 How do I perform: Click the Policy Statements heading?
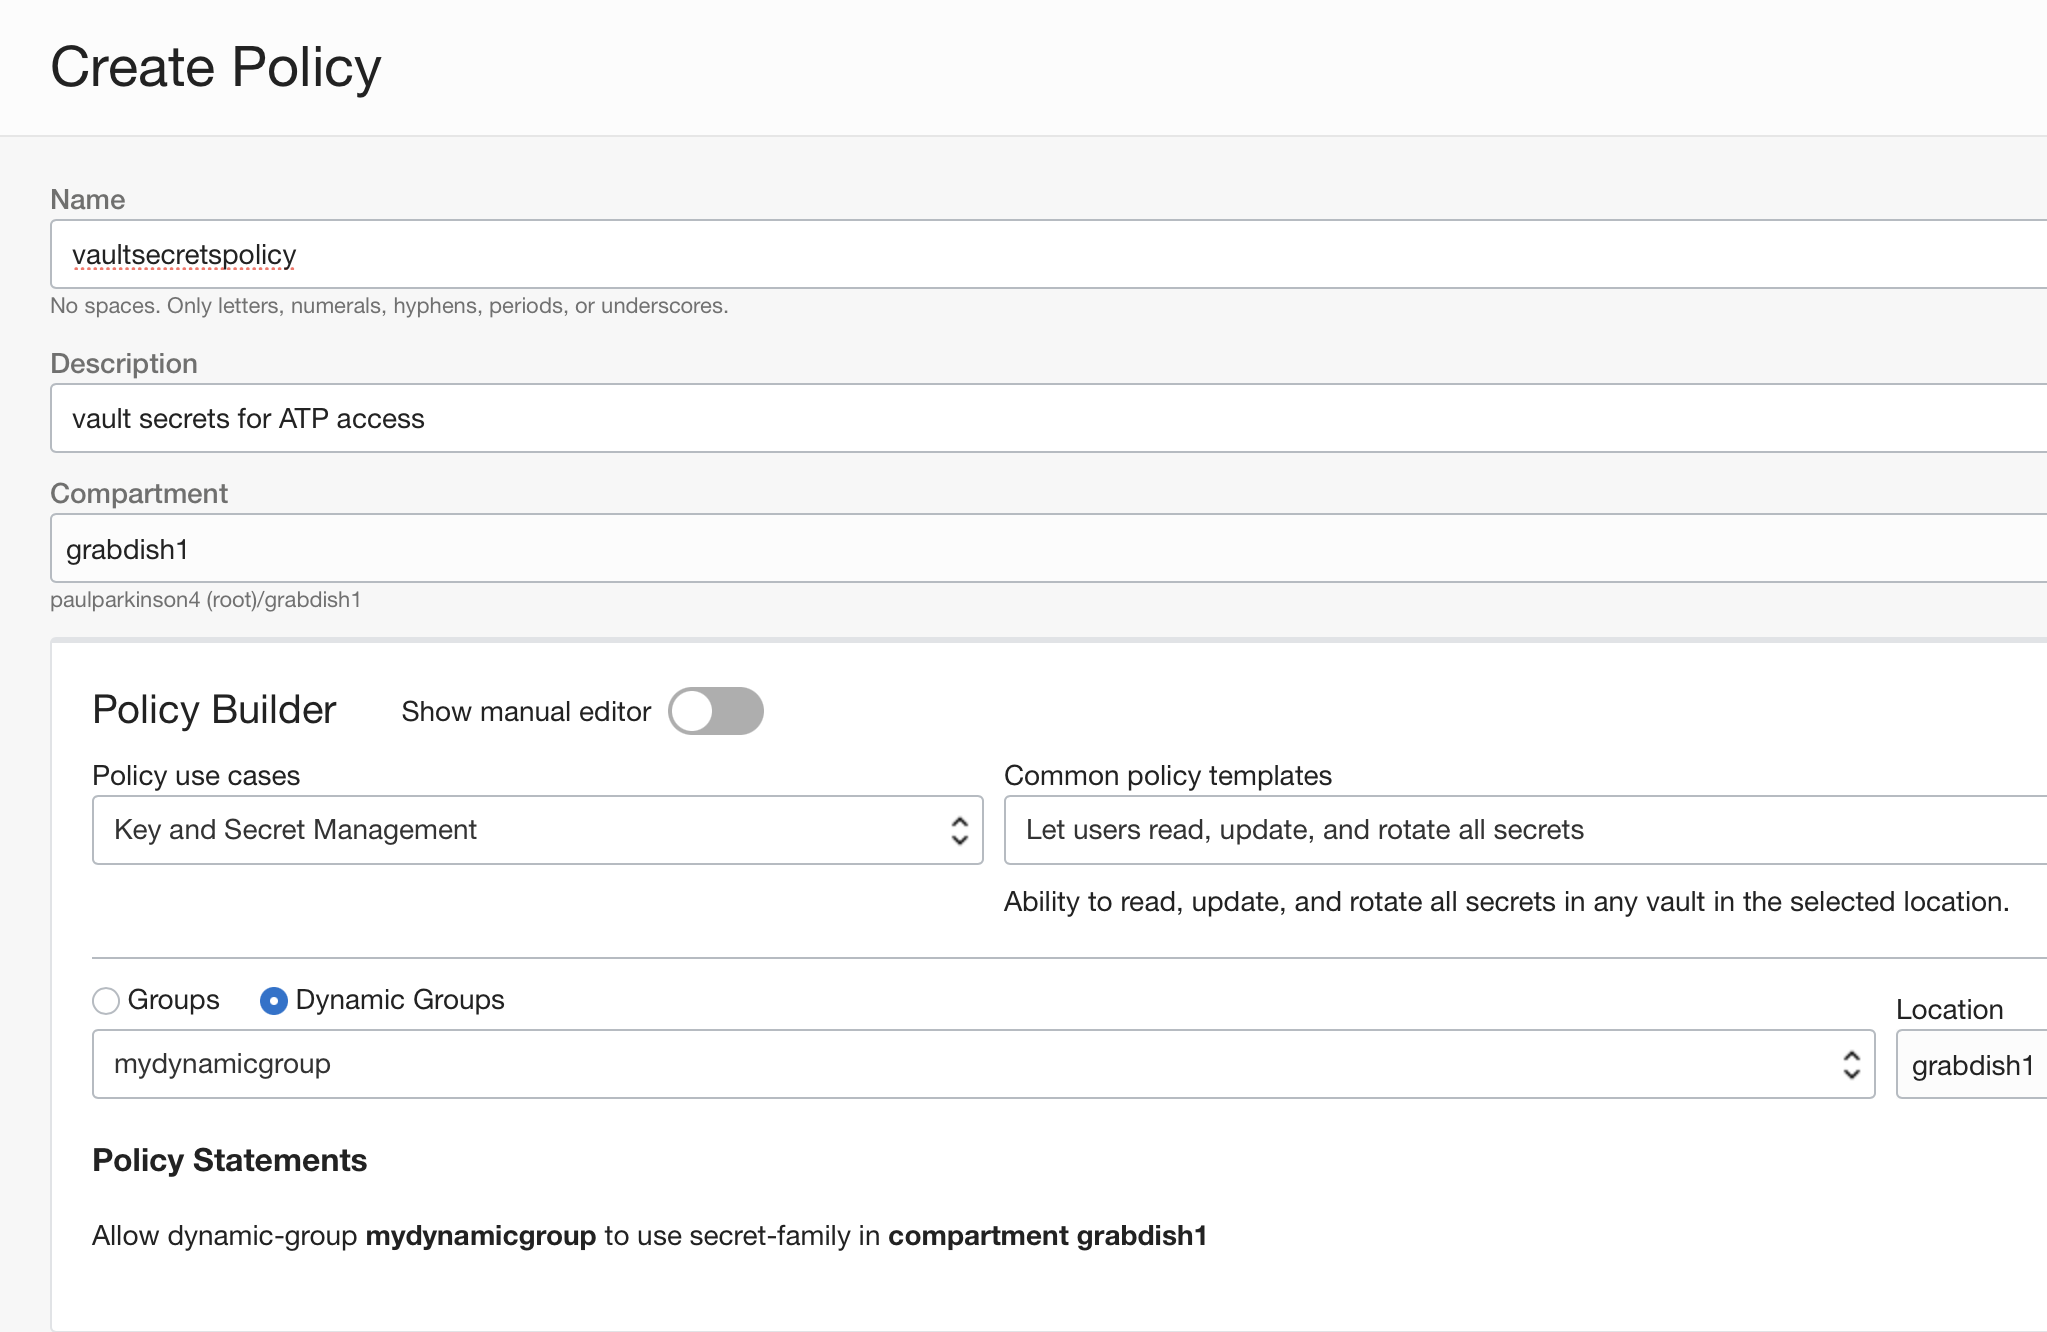tap(229, 1160)
